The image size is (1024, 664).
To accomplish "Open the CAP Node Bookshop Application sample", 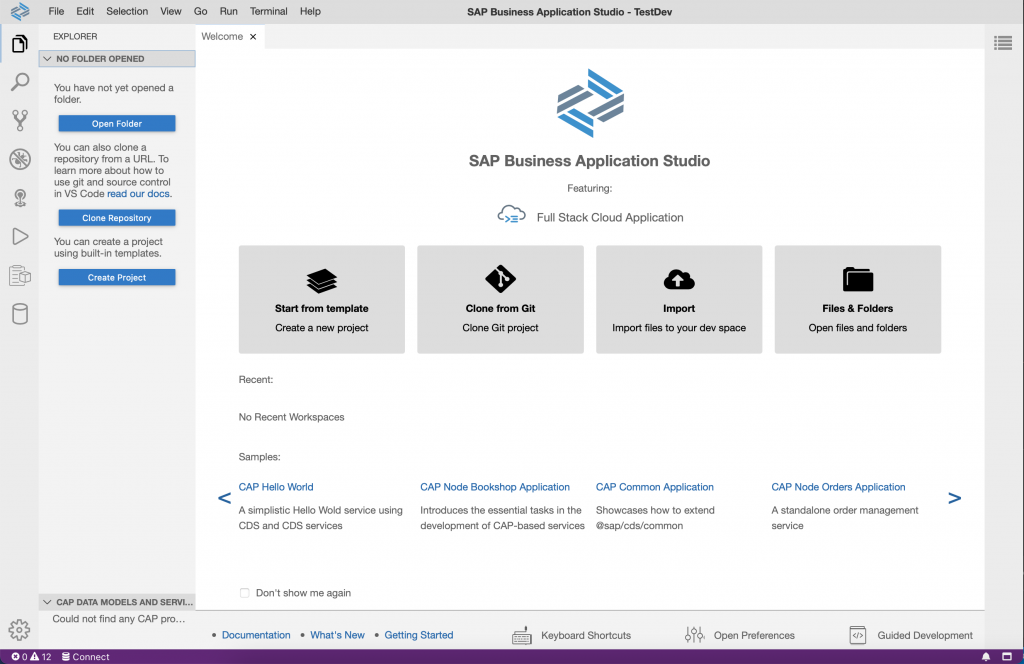I will [x=495, y=487].
